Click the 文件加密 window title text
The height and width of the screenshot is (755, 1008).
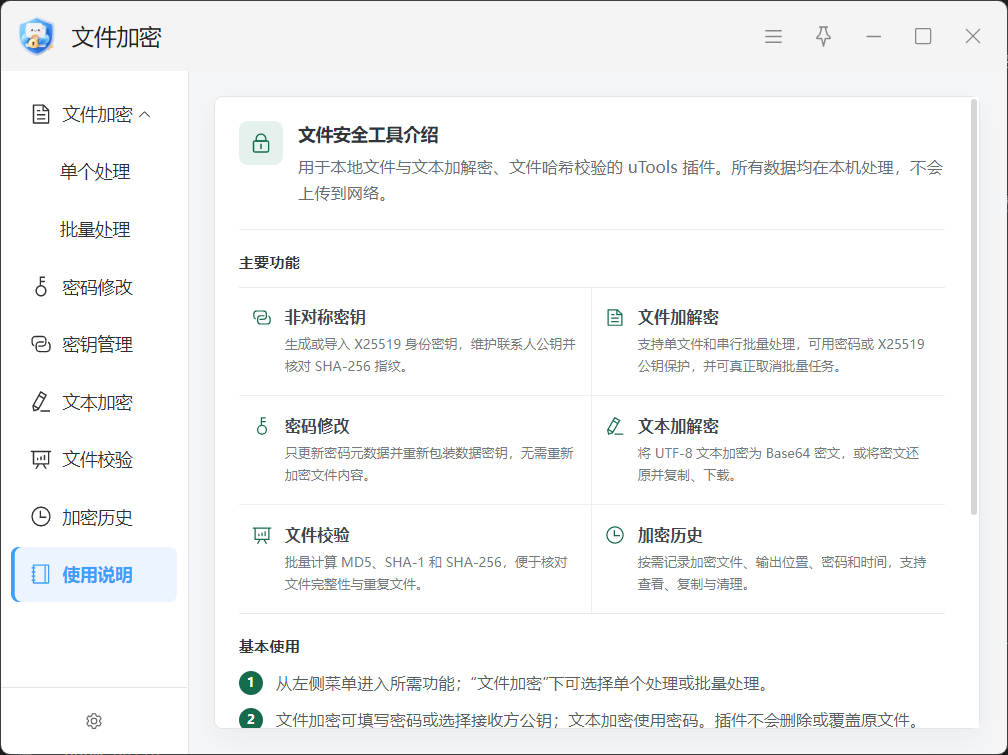click(x=116, y=37)
